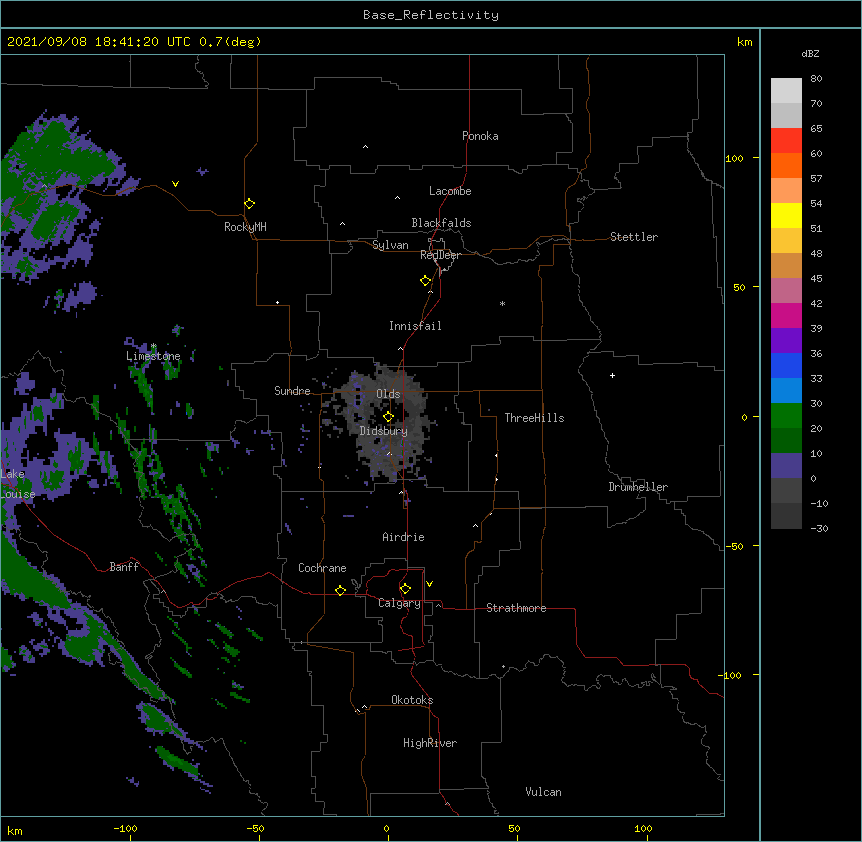Select the yellow radar site diamond between Olds and Didsbury

click(x=388, y=417)
